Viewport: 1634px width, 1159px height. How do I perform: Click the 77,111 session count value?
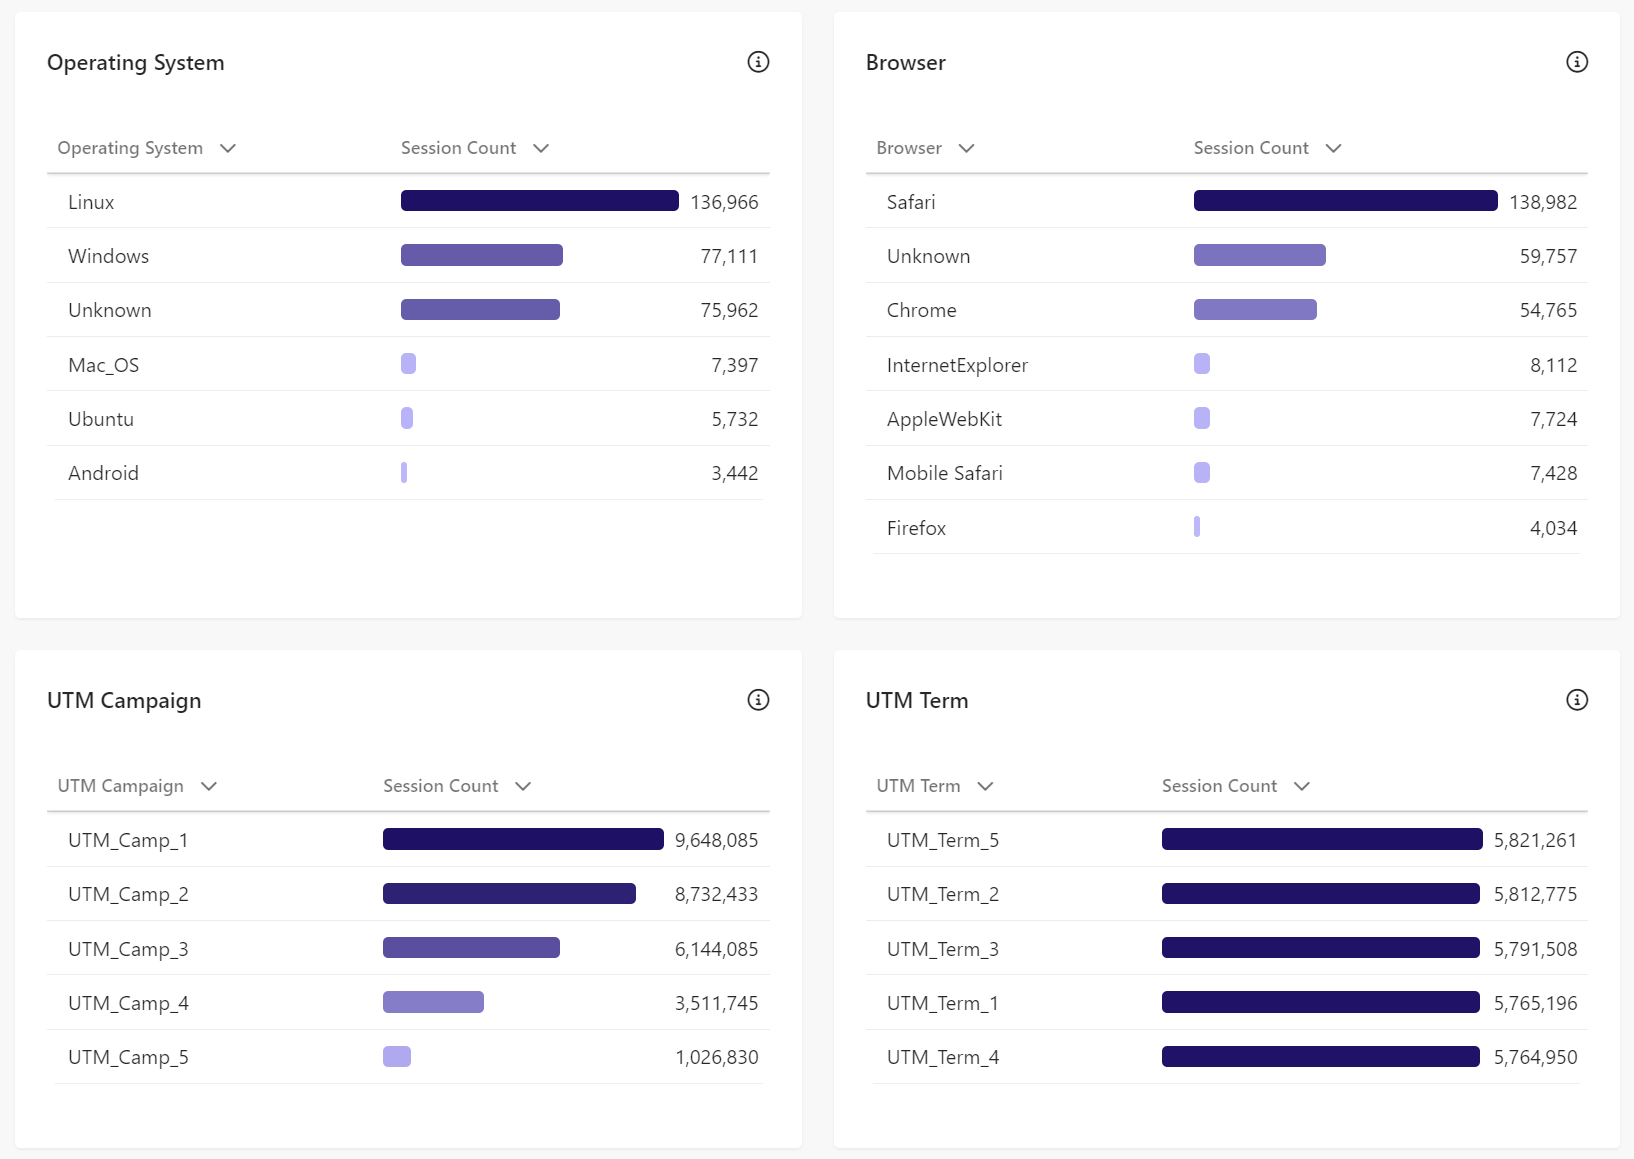(x=729, y=256)
